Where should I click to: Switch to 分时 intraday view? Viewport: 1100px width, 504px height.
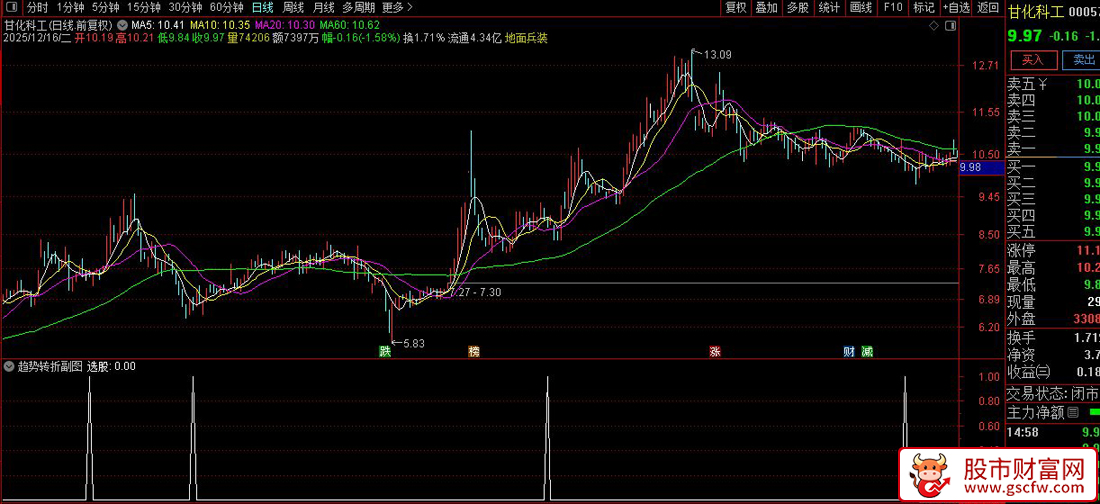click(38, 8)
